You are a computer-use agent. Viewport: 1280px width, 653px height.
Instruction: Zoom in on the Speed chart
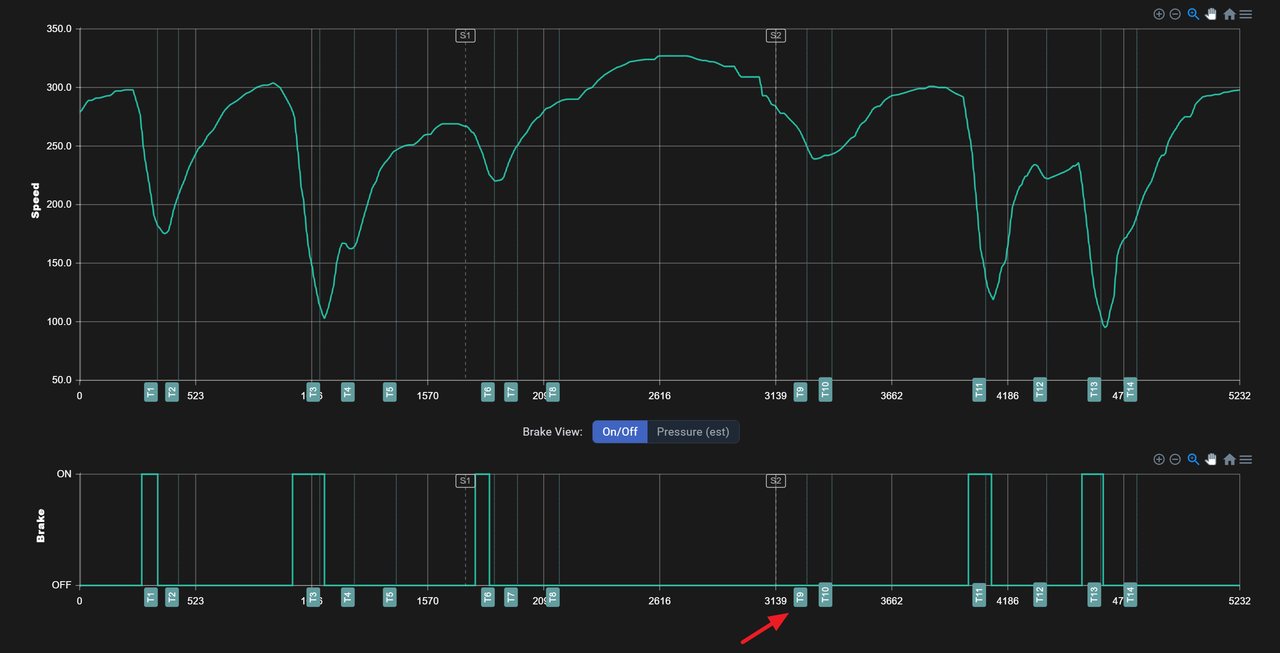point(1159,14)
